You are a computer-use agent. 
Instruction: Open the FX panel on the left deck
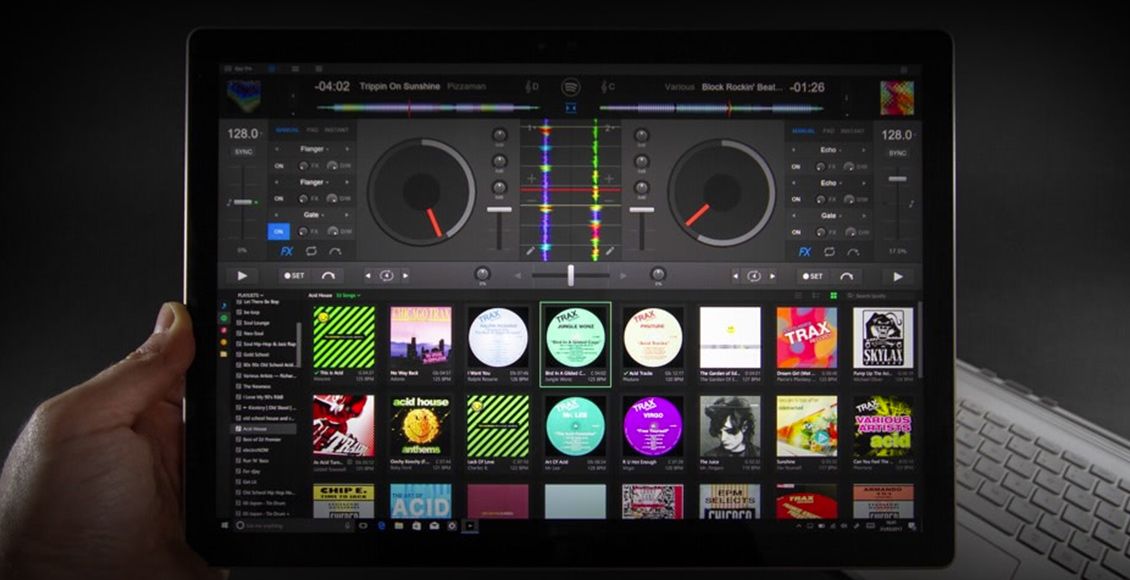pyautogui.click(x=287, y=251)
